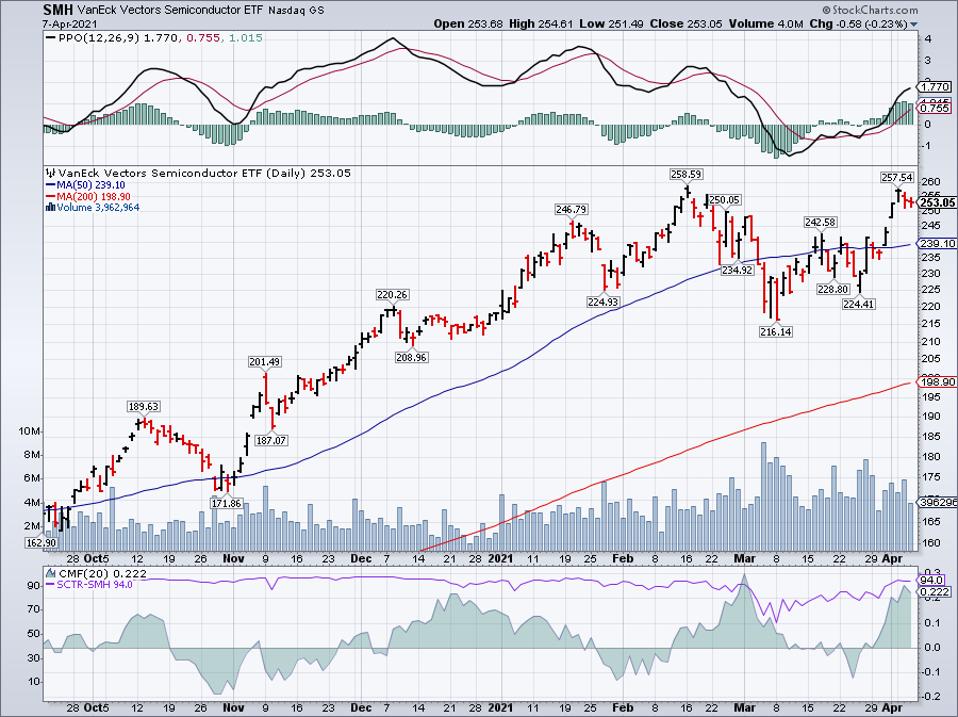The height and width of the screenshot is (717, 958).
Task: Click the 10M volume axis label
Action: 29,431
